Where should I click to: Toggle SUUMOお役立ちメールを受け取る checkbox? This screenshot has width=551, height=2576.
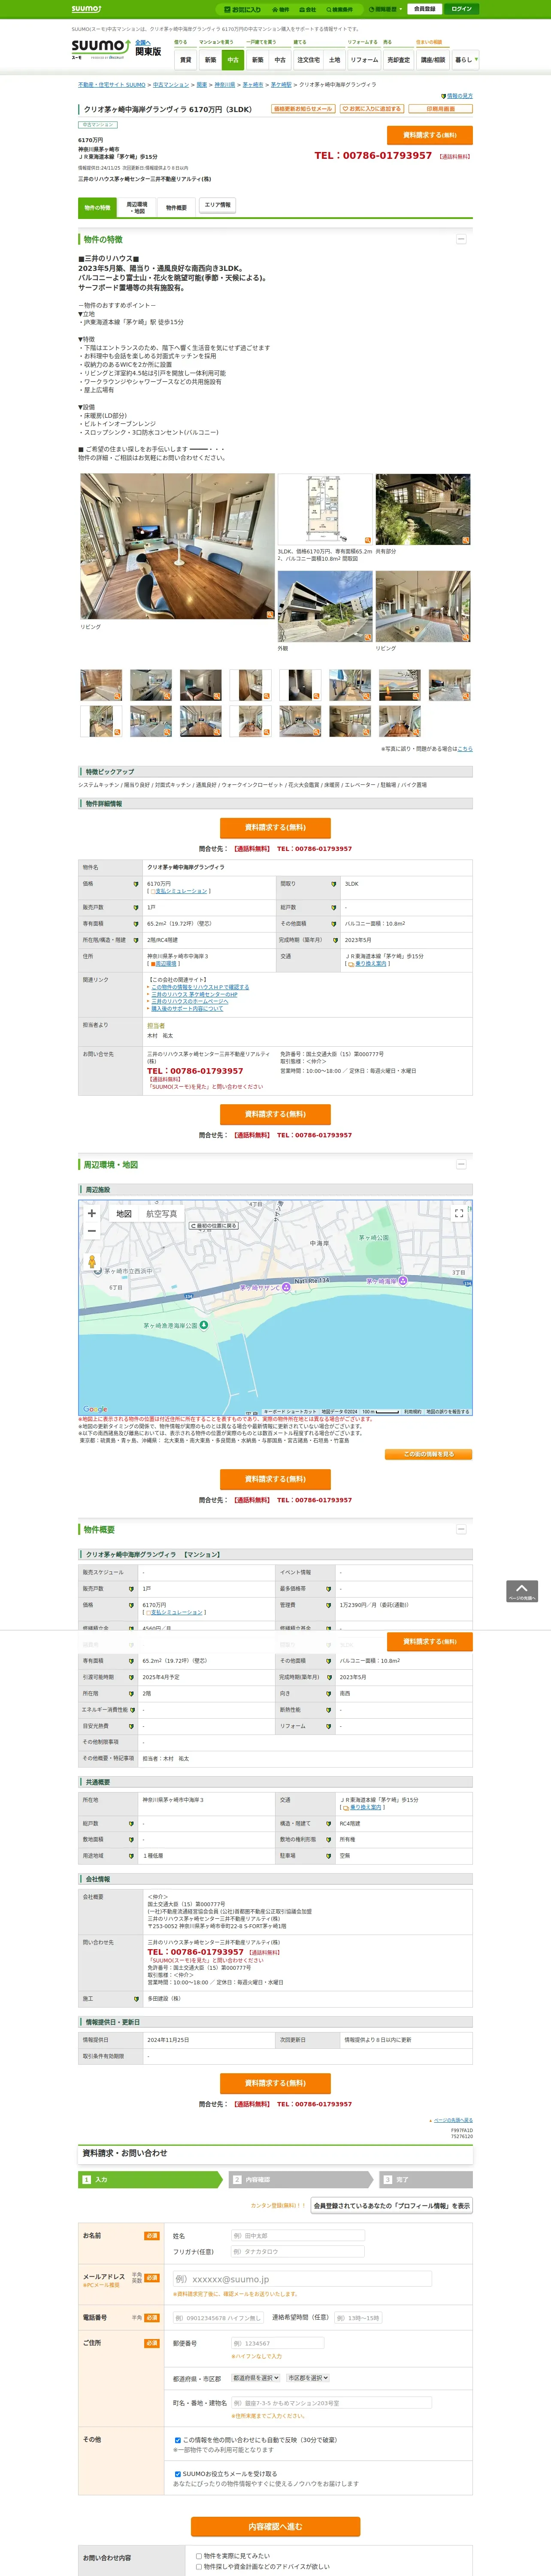(178, 2474)
